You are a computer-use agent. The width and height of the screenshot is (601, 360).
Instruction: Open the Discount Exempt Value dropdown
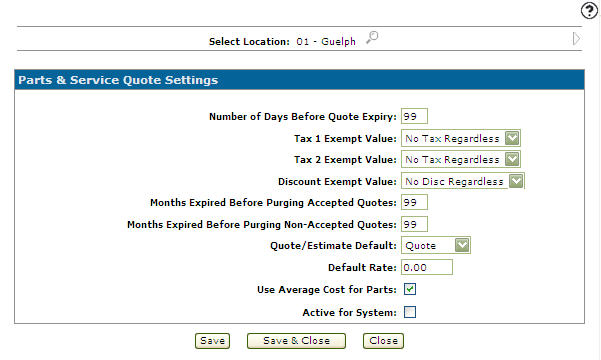(463, 181)
